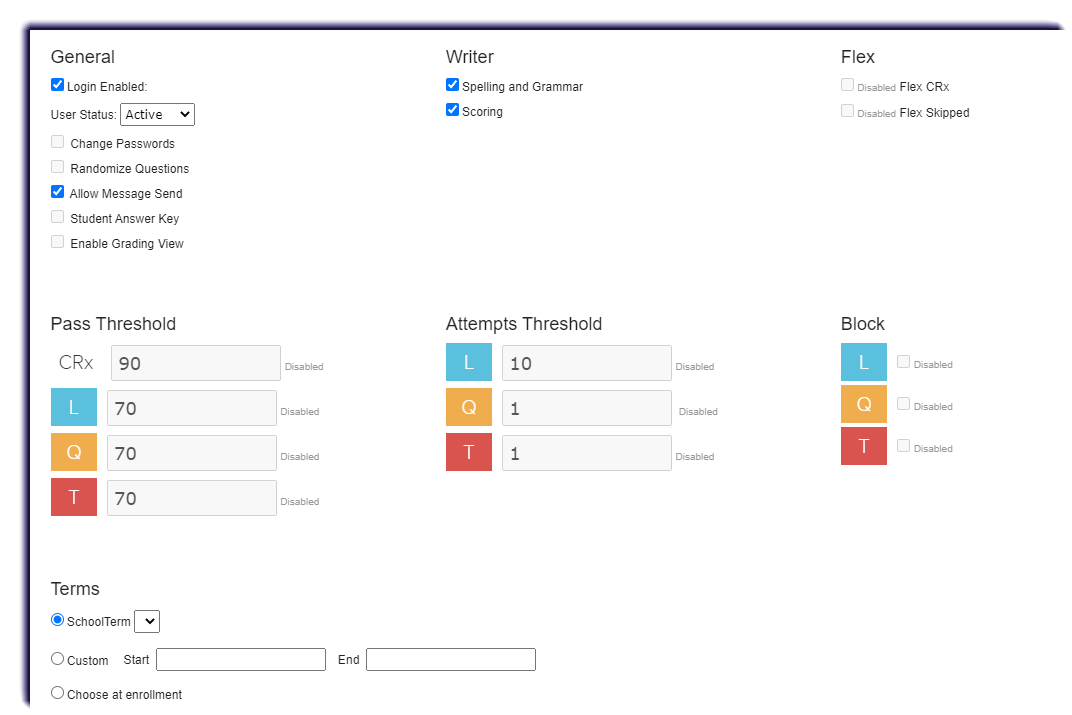
Task: Open the User Status dropdown
Action: coord(157,114)
